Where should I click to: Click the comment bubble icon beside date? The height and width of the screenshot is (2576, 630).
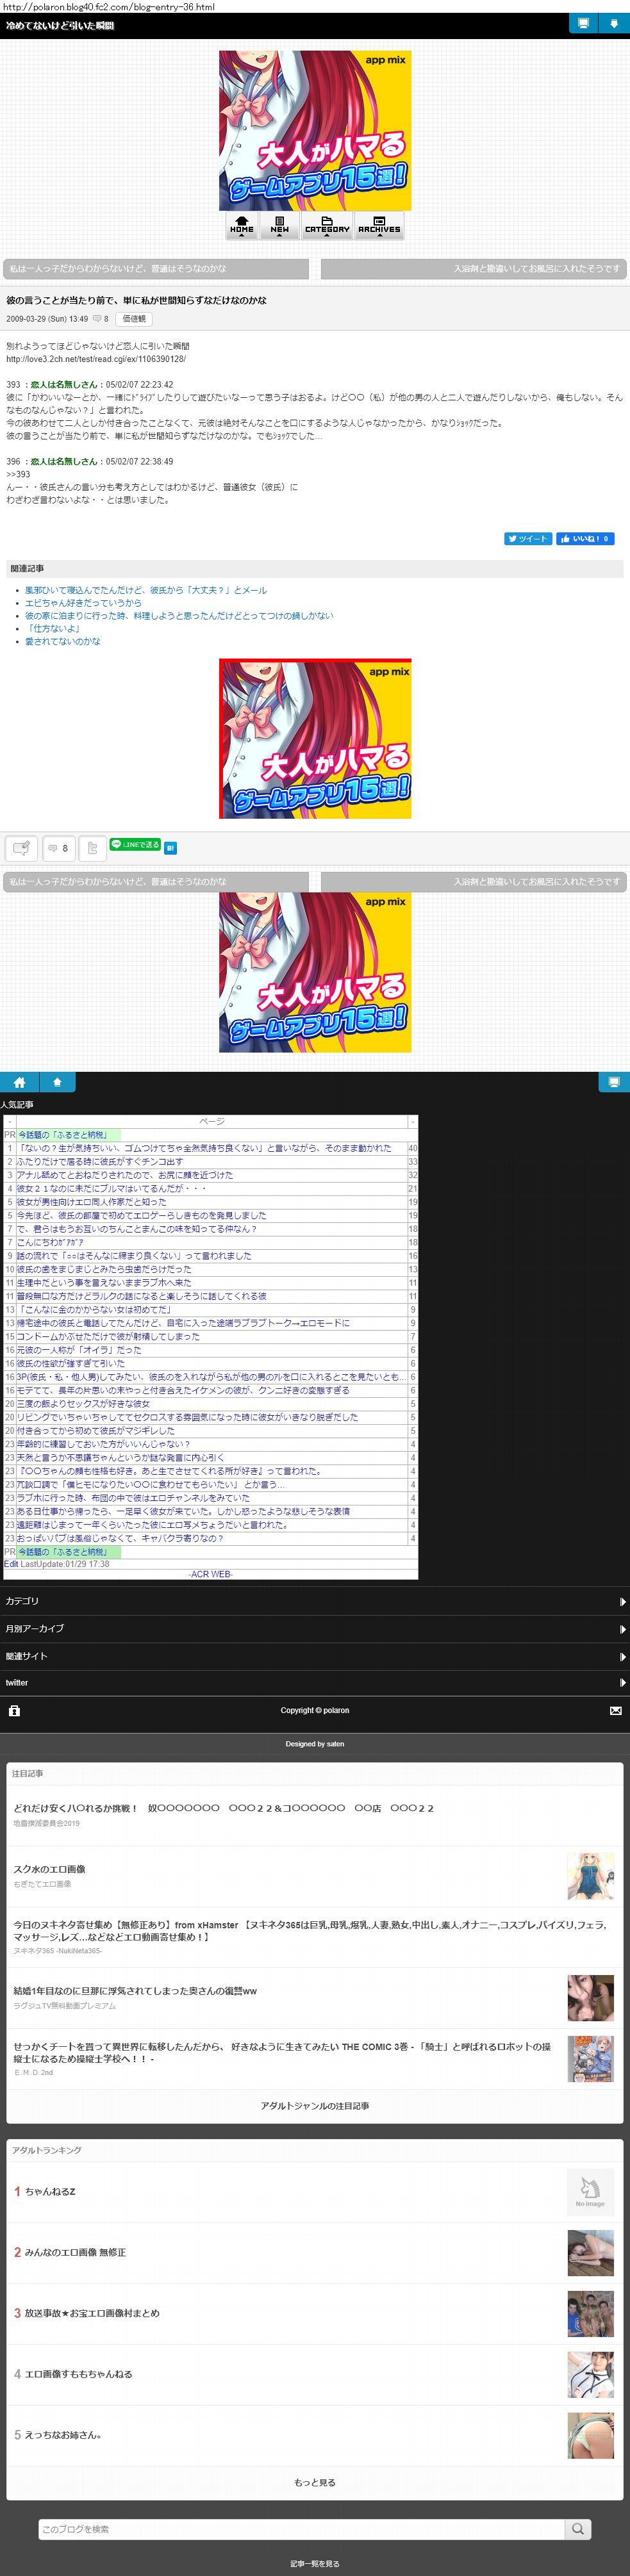(97, 319)
